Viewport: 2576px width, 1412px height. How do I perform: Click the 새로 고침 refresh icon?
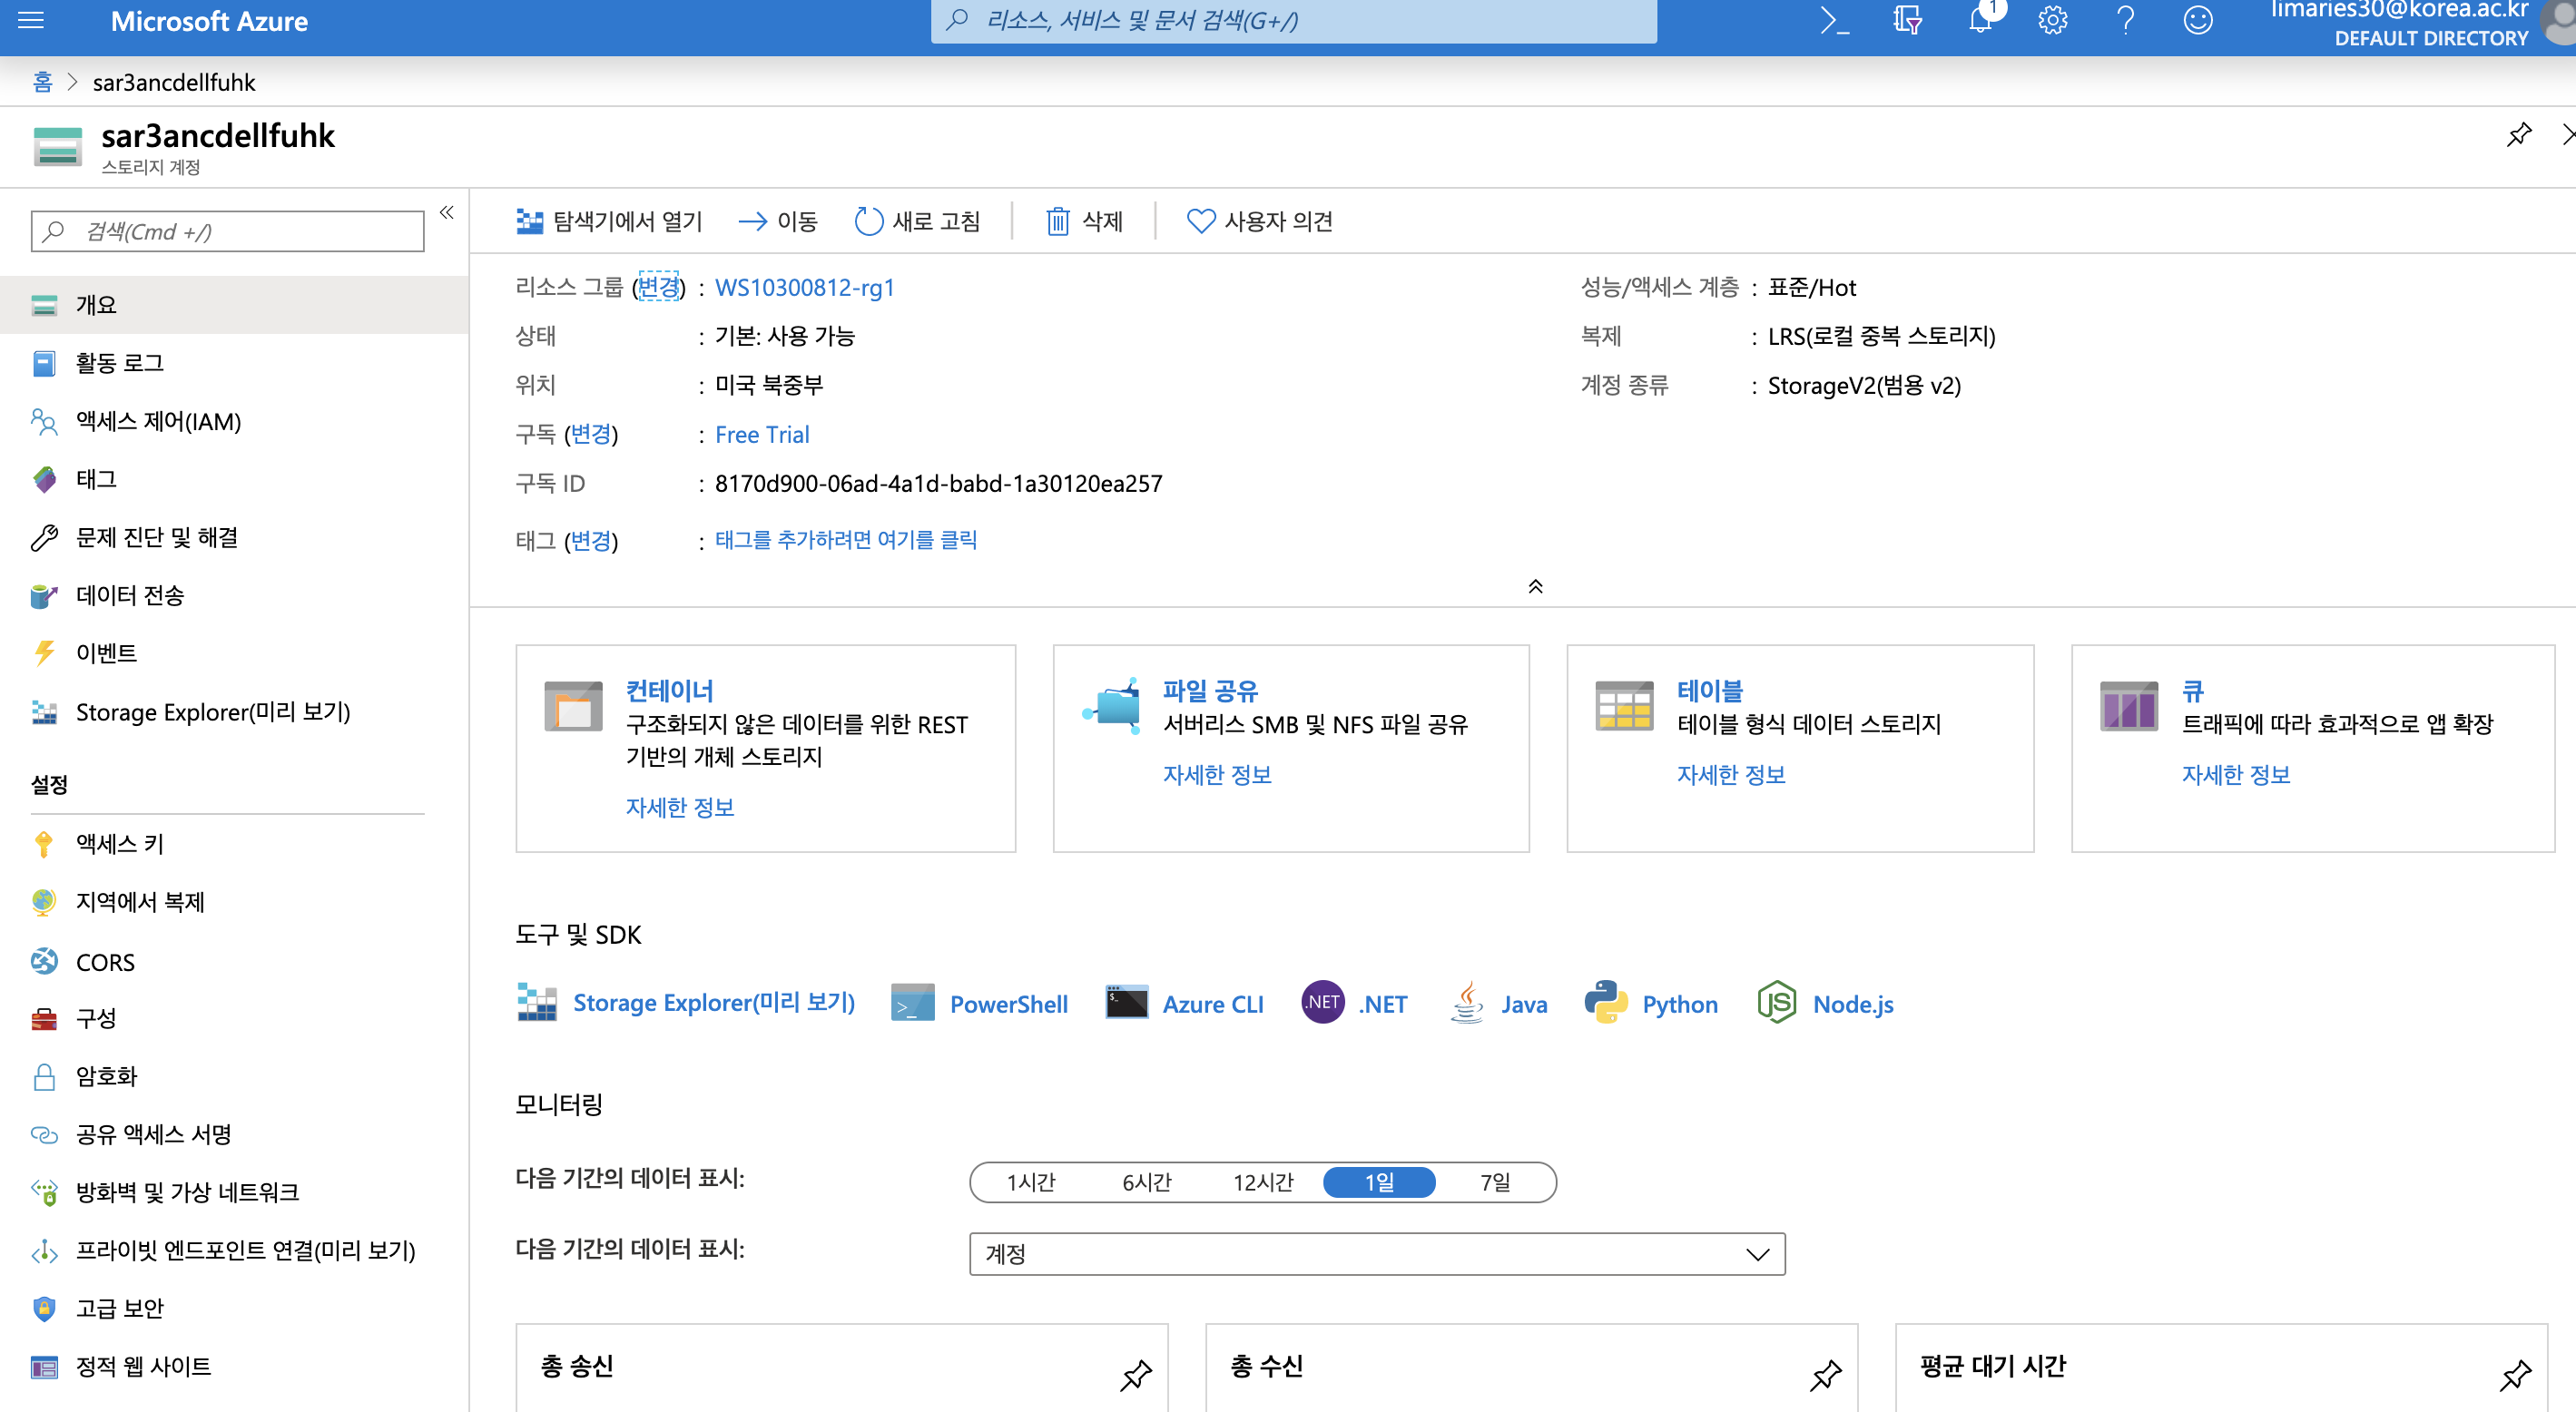tap(868, 221)
